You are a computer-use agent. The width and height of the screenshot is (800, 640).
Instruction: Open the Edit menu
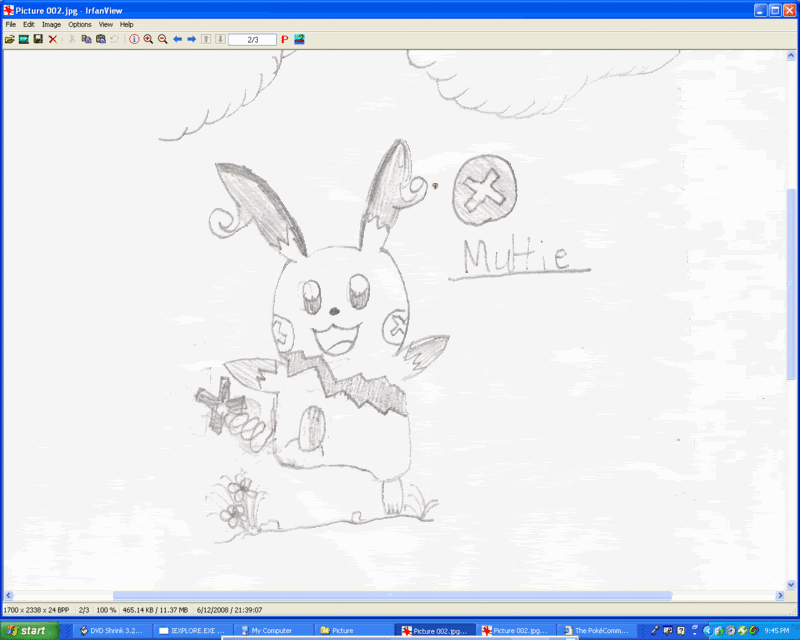click(x=29, y=24)
